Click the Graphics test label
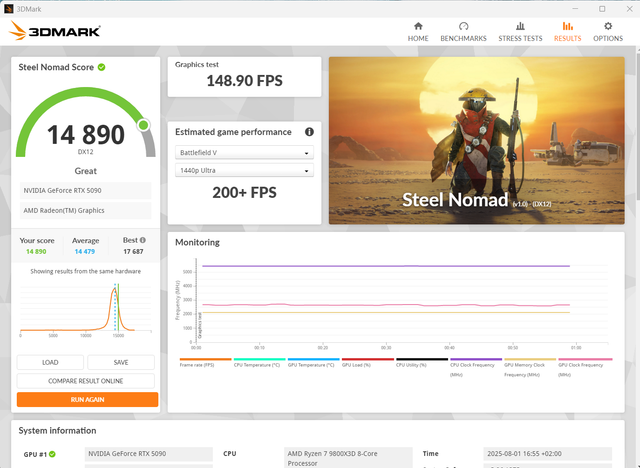The width and height of the screenshot is (640, 468). click(x=197, y=64)
